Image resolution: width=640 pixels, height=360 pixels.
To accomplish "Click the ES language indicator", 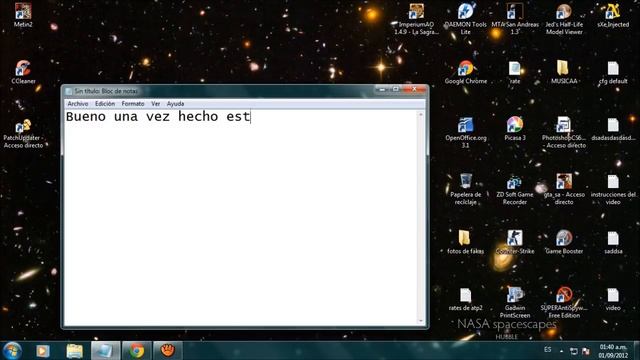I will [x=547, y=350].
